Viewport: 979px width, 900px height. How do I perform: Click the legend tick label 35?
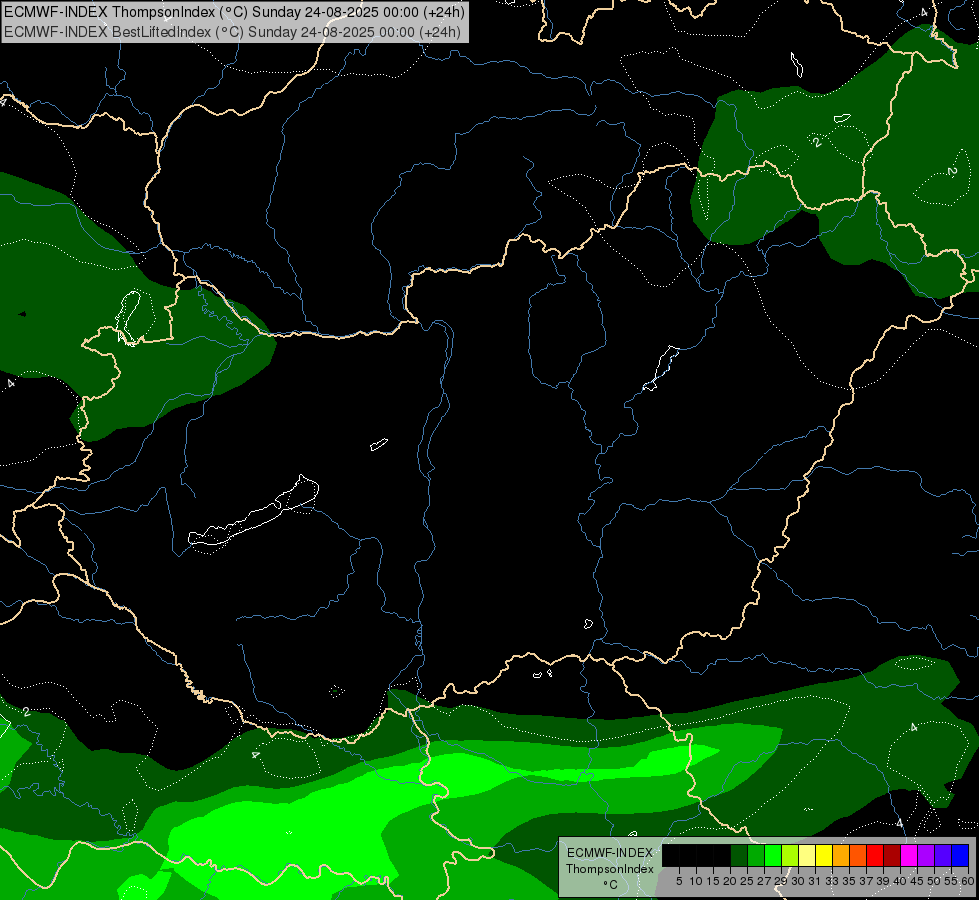tap(849, 881)
